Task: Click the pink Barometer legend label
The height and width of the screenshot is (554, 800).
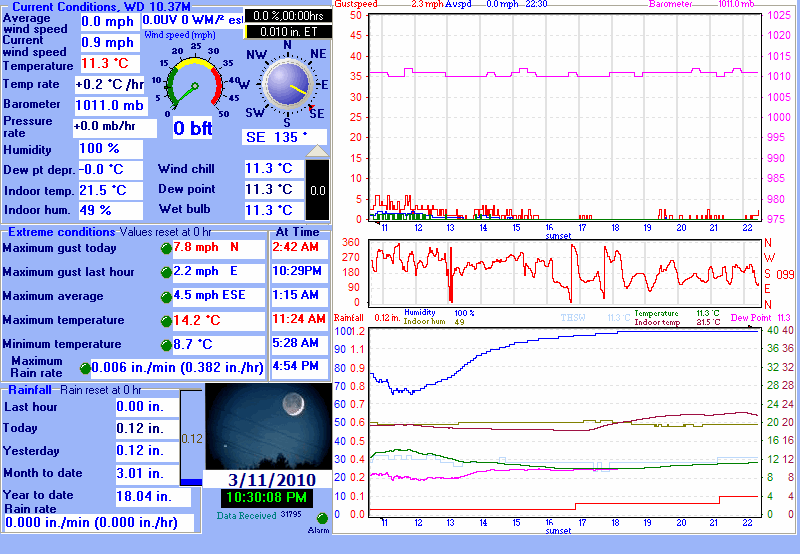Action: coord(670,4)
